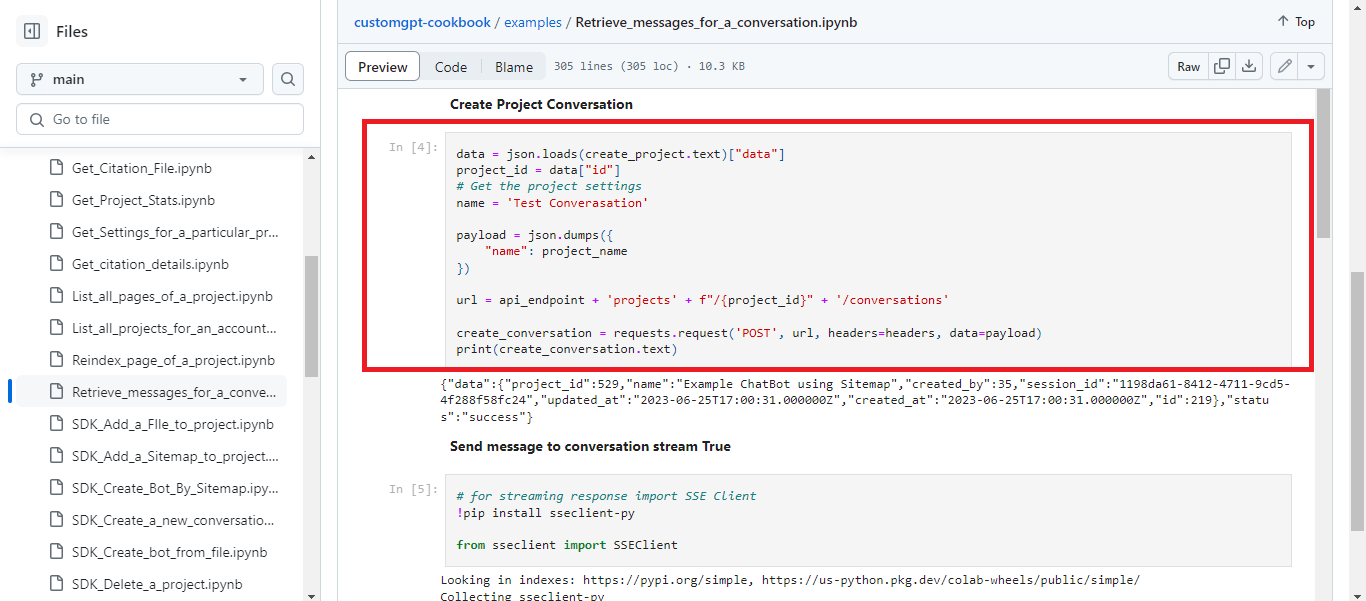Open the extra edit options dropdown arrow

1310,66
